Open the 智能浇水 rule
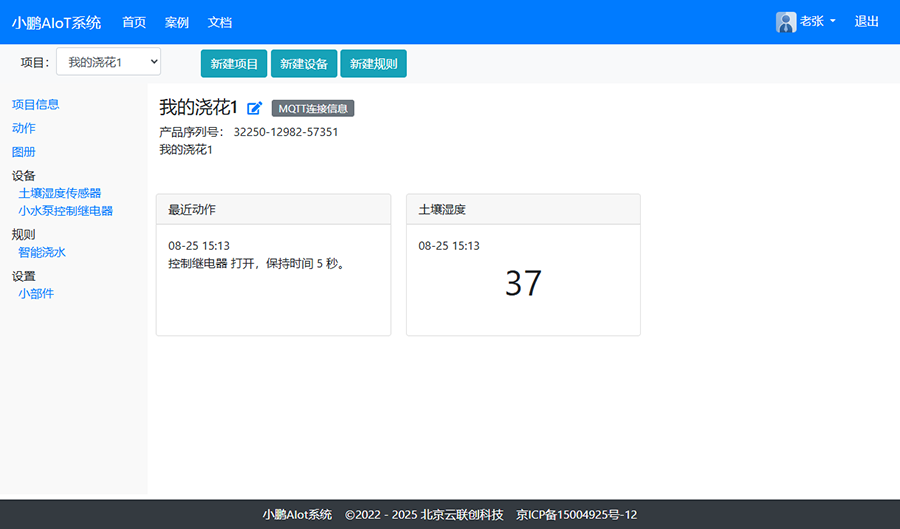900x529 pixels. coord(42,253)
